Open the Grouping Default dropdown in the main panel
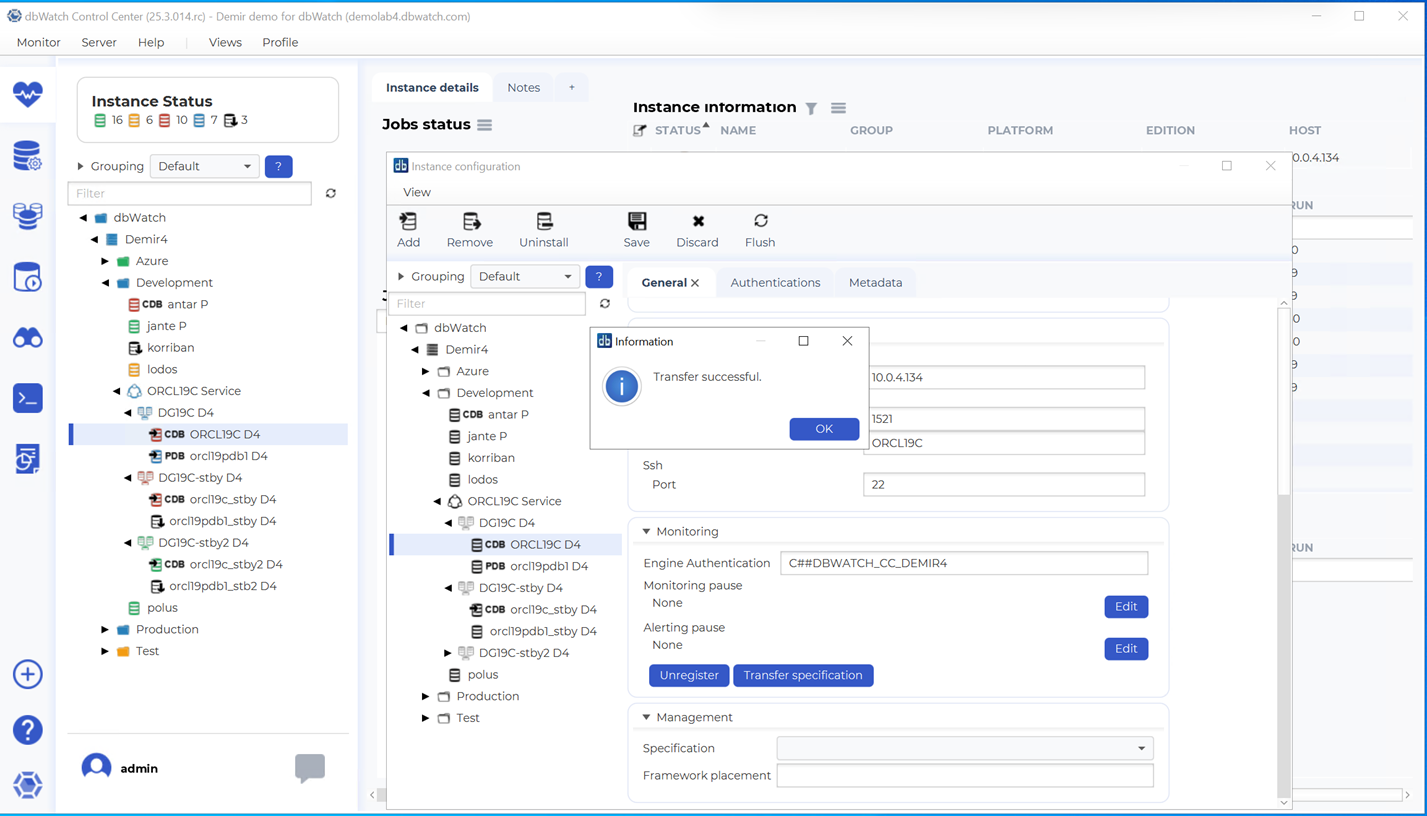The image size is (1427, 816). click(204, 166)
